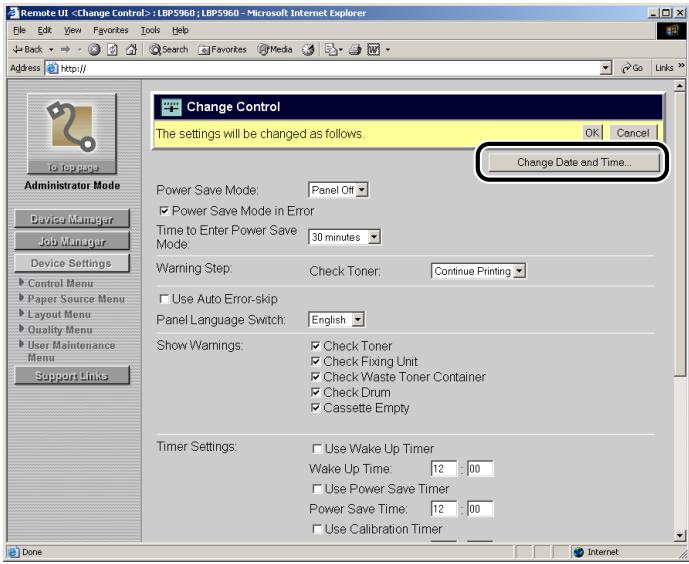The height and width of the screenshot is (564, 689).
Task: Open the Help menu
Action: coord(180,30)
